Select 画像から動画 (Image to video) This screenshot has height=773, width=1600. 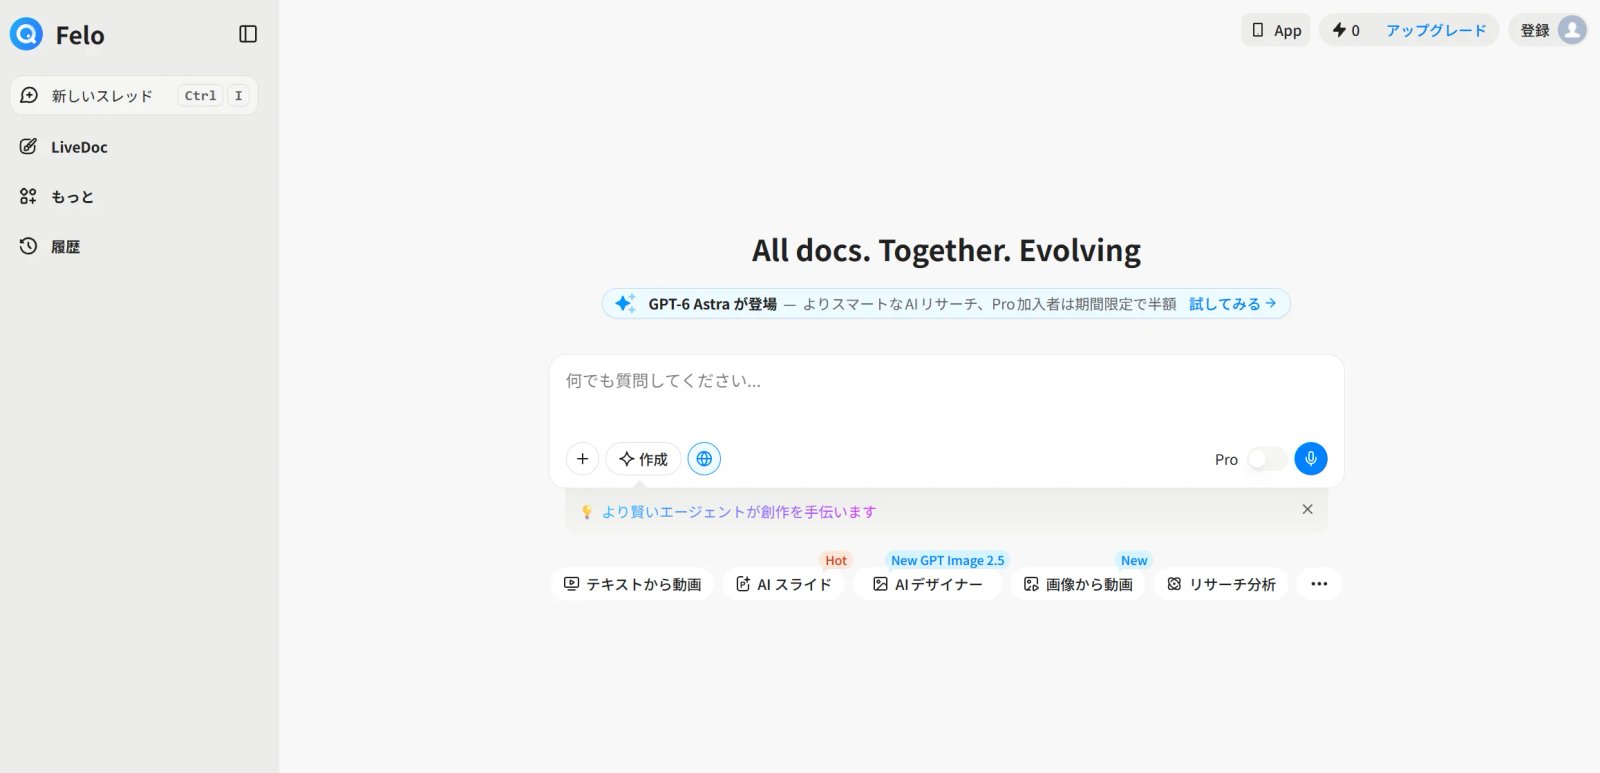[x=1078, y=584]
